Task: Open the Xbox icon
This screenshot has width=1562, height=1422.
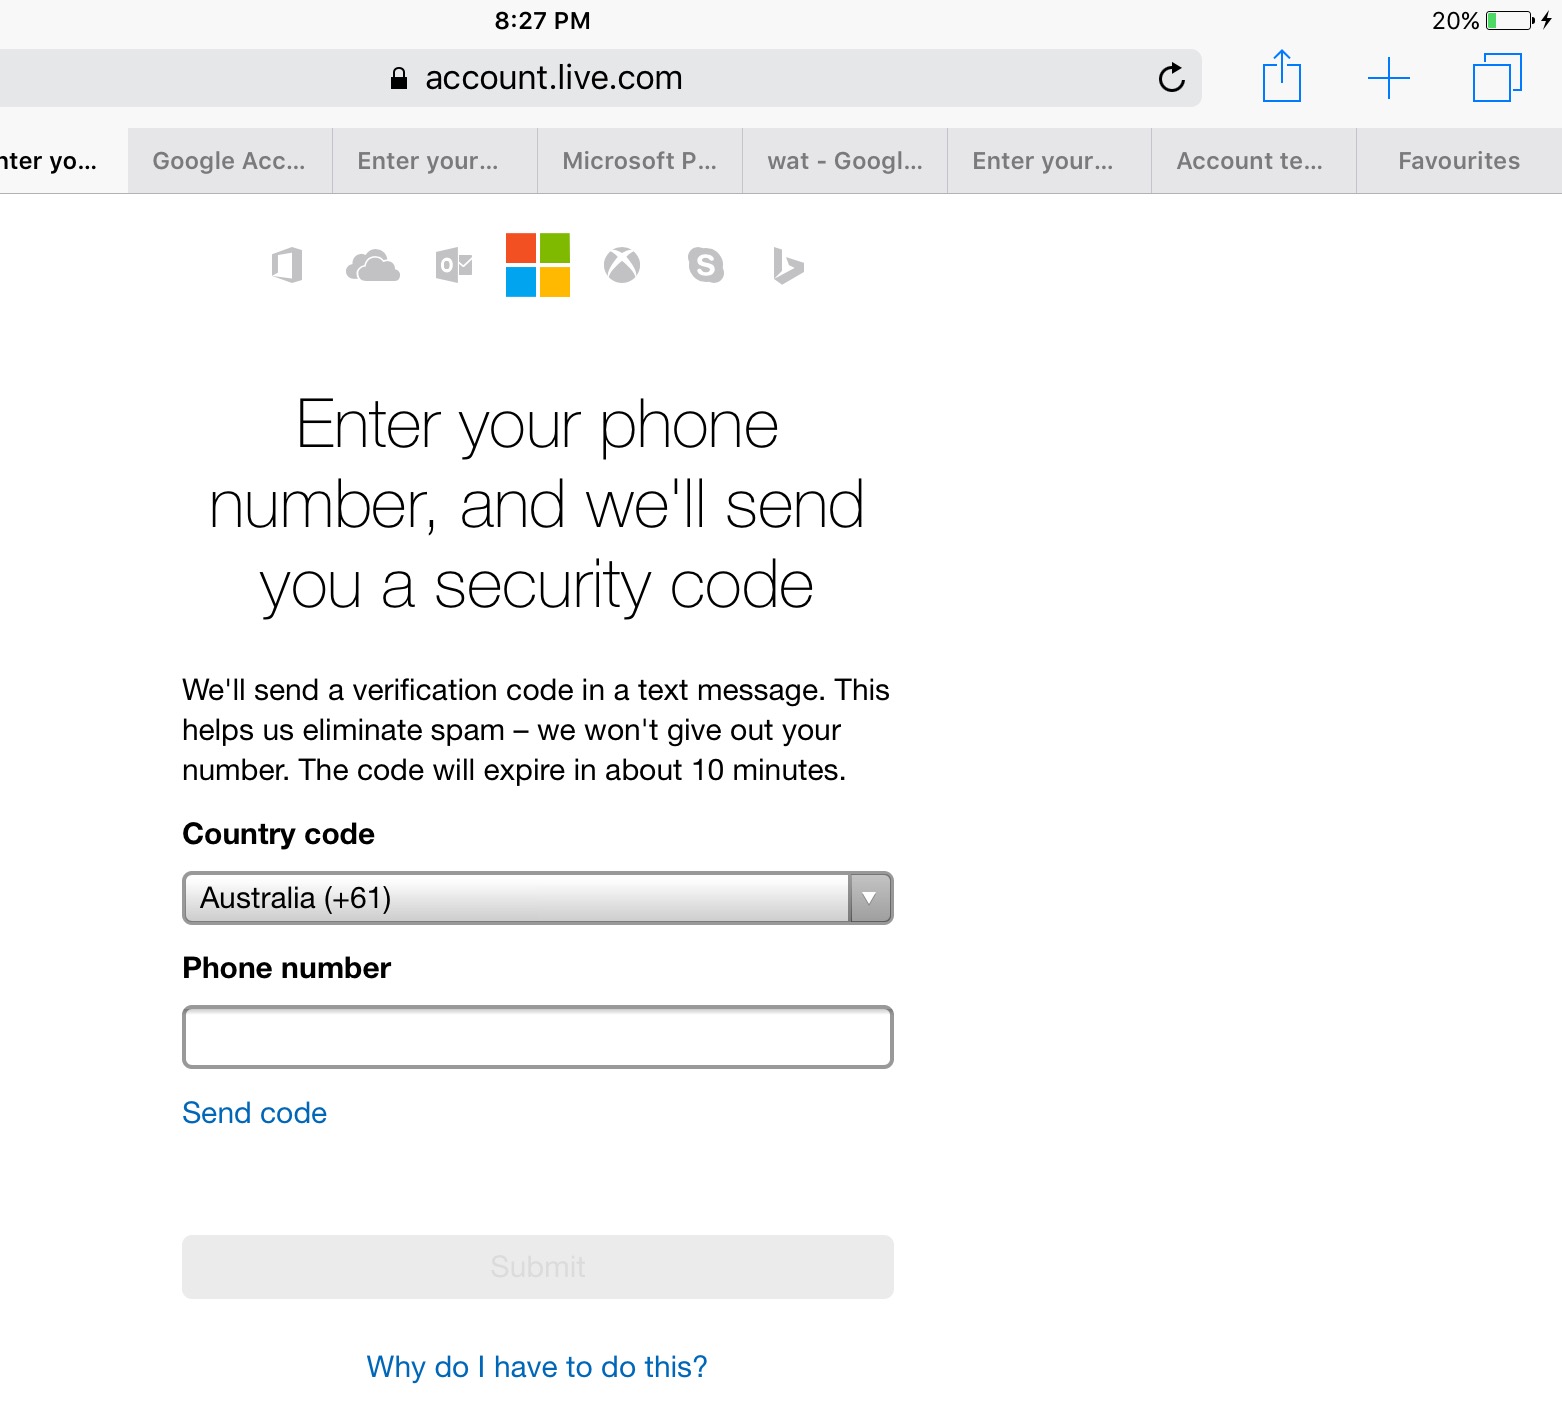Action: tap(622, 265)
